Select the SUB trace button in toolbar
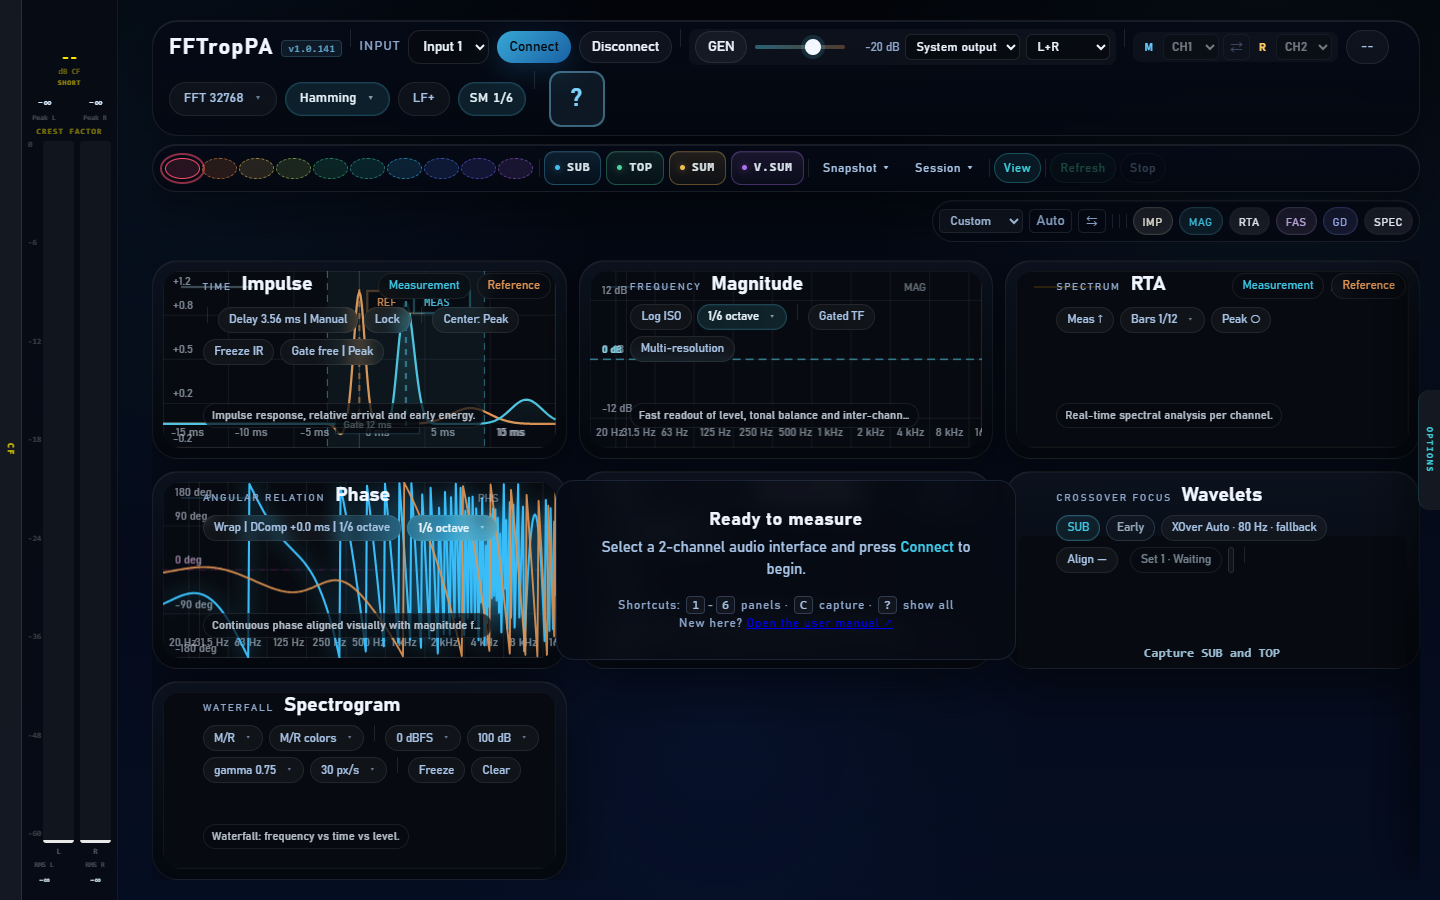The image size is (1440, 900). coord(572,168)
